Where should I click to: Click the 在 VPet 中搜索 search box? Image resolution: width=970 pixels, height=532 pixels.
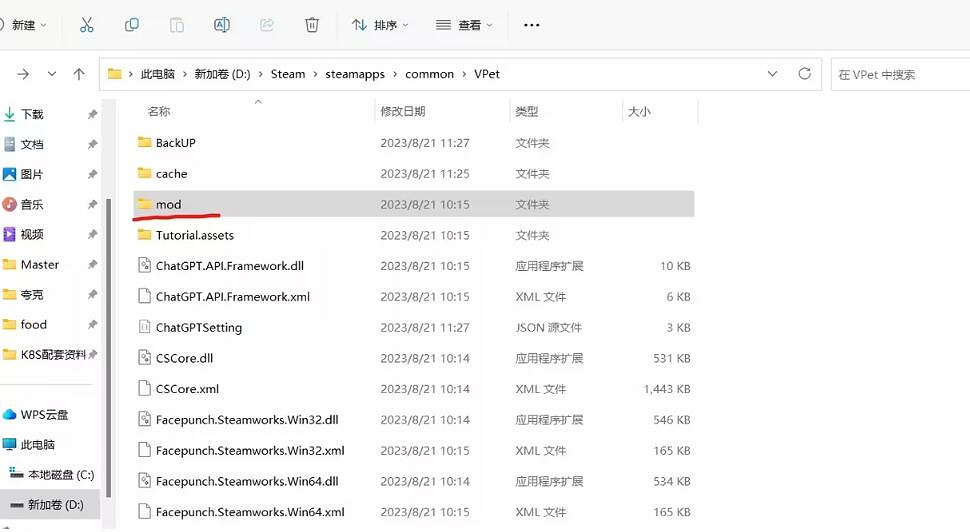pyautogui.click(x=900, y=74)
